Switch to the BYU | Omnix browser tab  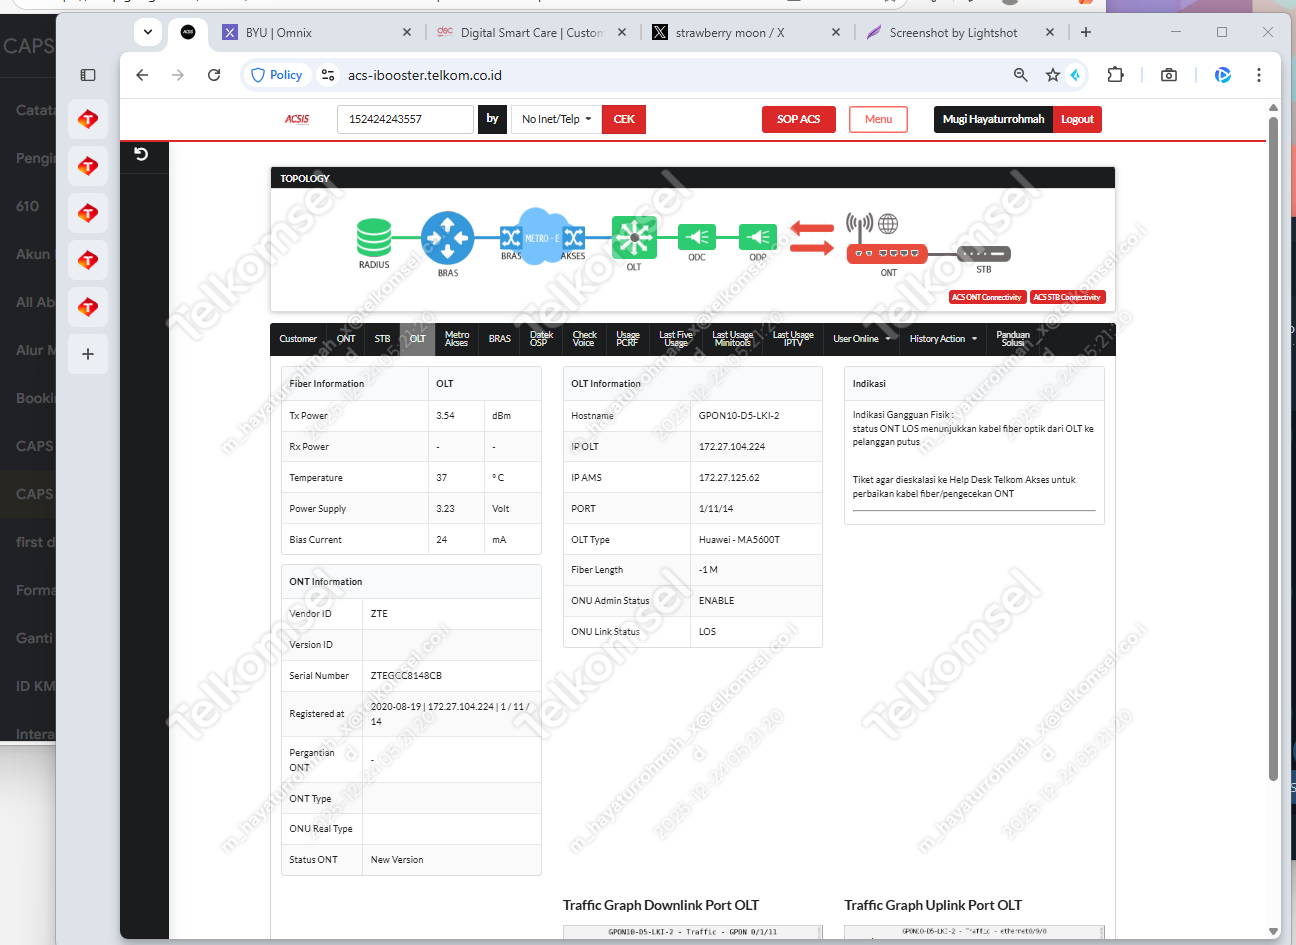coord(314,32)
